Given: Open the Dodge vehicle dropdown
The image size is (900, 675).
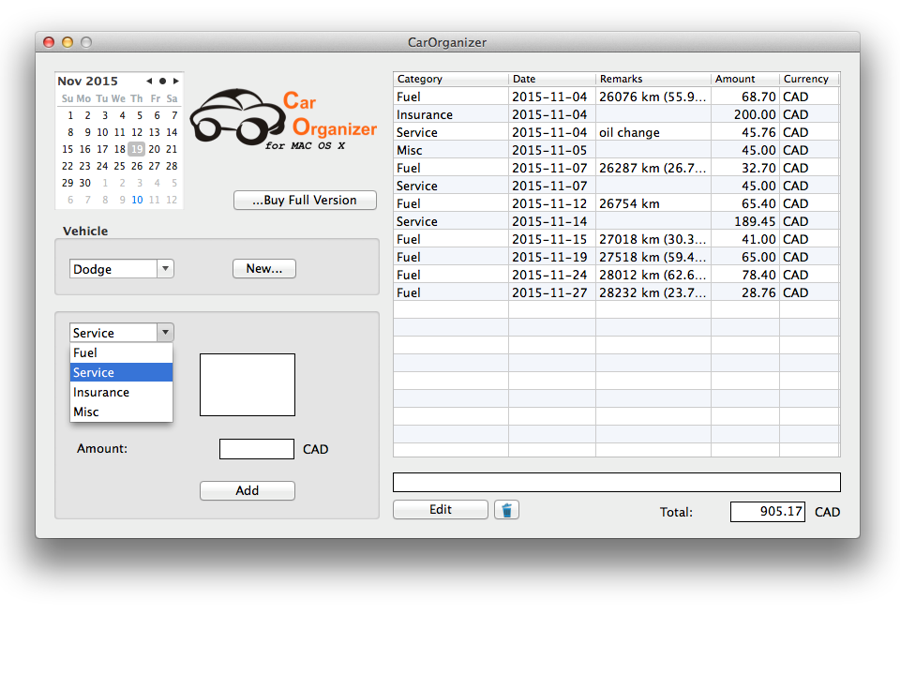Looking at the screenshot, I should 165,269.
